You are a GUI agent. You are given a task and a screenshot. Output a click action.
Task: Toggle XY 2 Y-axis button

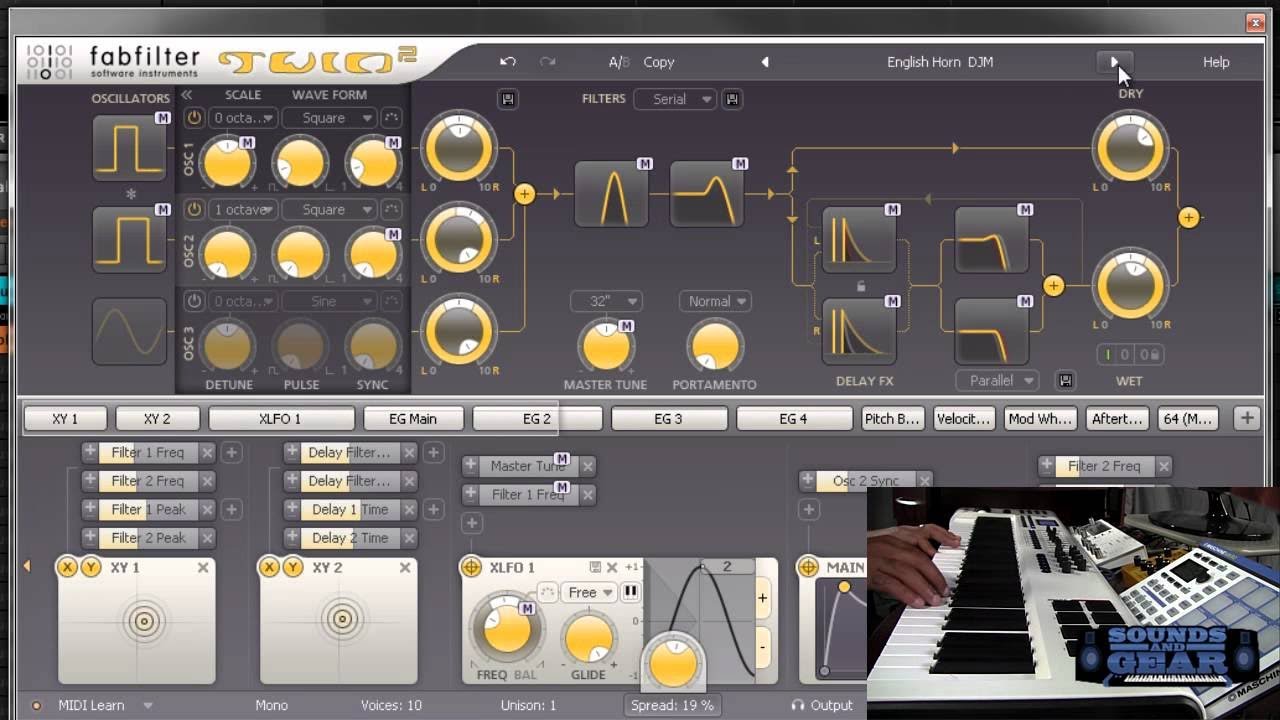click(293, 568)
